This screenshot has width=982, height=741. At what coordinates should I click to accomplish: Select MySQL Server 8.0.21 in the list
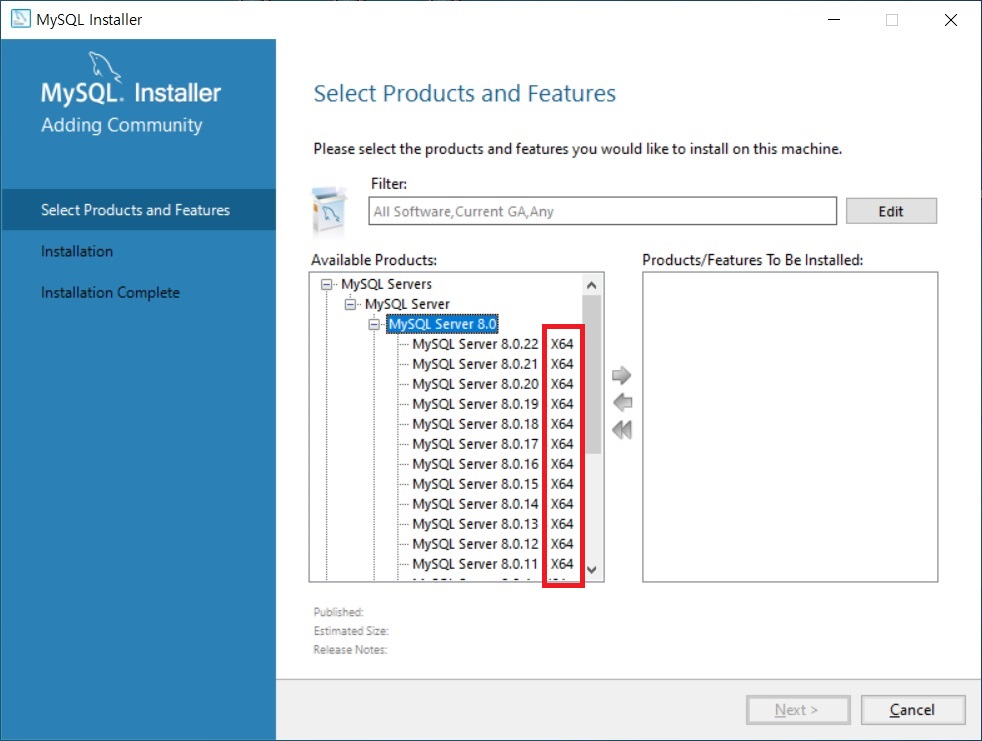[x=492, y=364]
